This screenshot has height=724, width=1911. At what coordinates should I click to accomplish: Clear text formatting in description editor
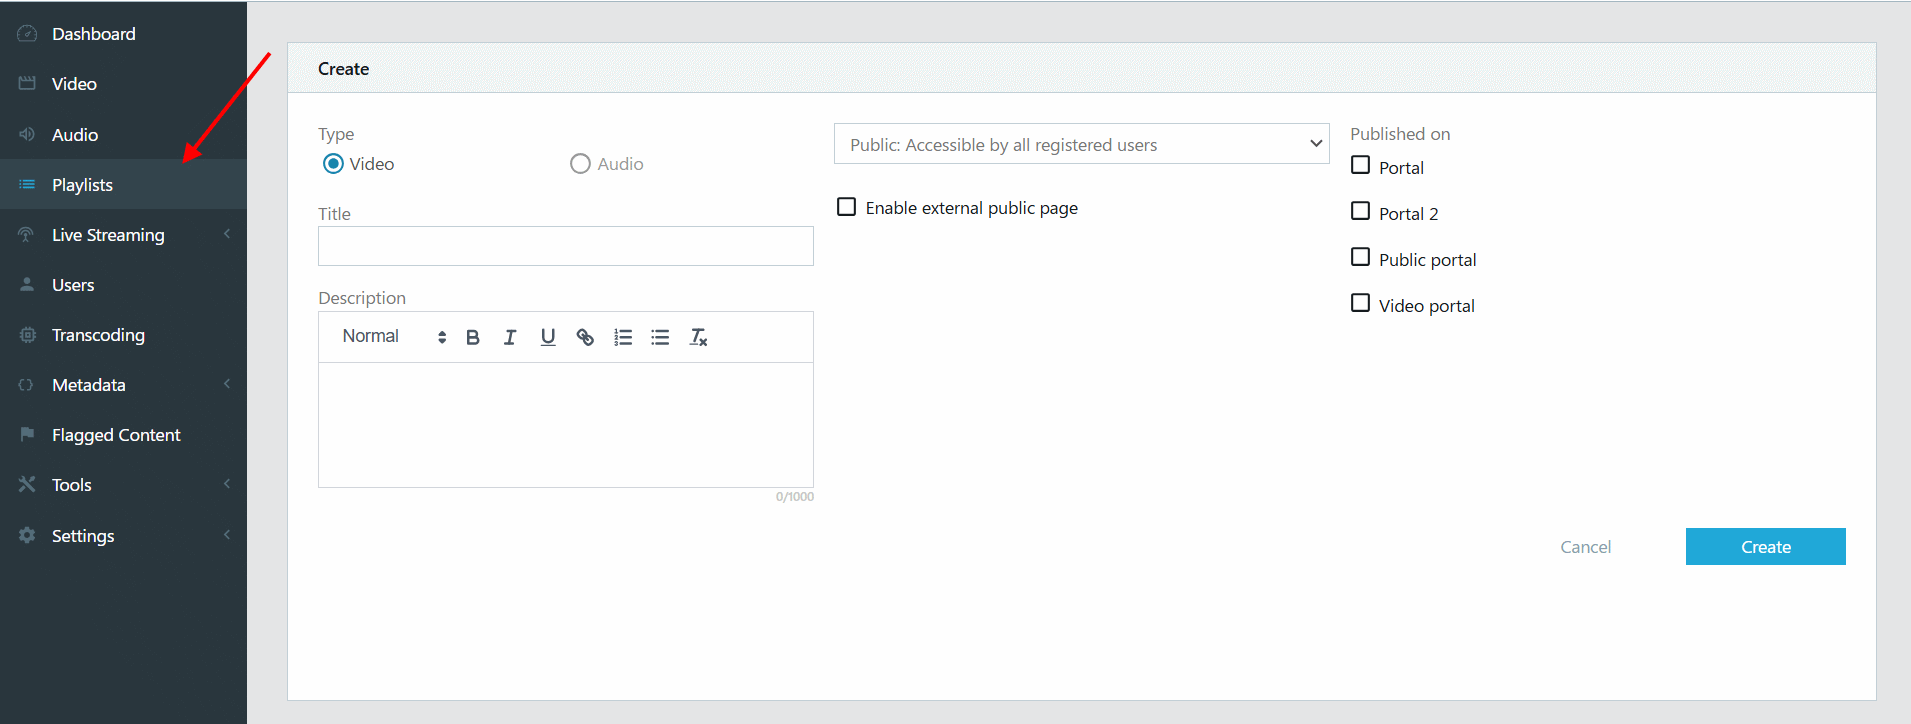click(698, 337)
